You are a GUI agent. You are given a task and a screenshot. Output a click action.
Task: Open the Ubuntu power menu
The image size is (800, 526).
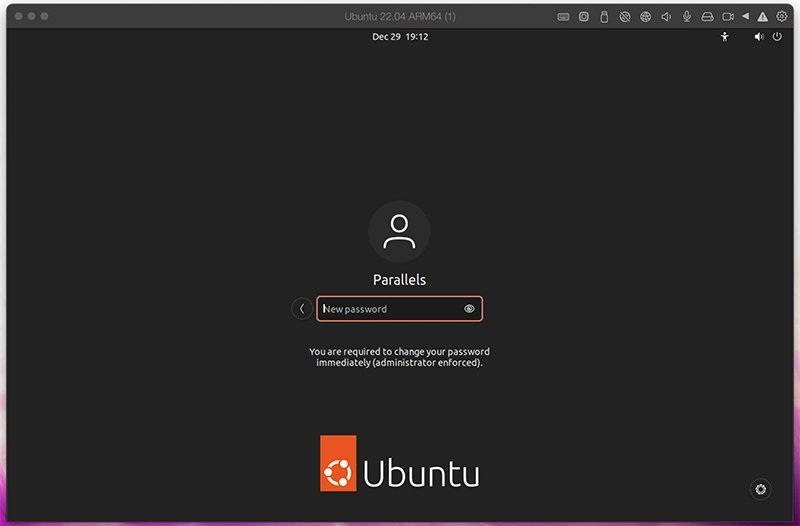pos(777,37)
